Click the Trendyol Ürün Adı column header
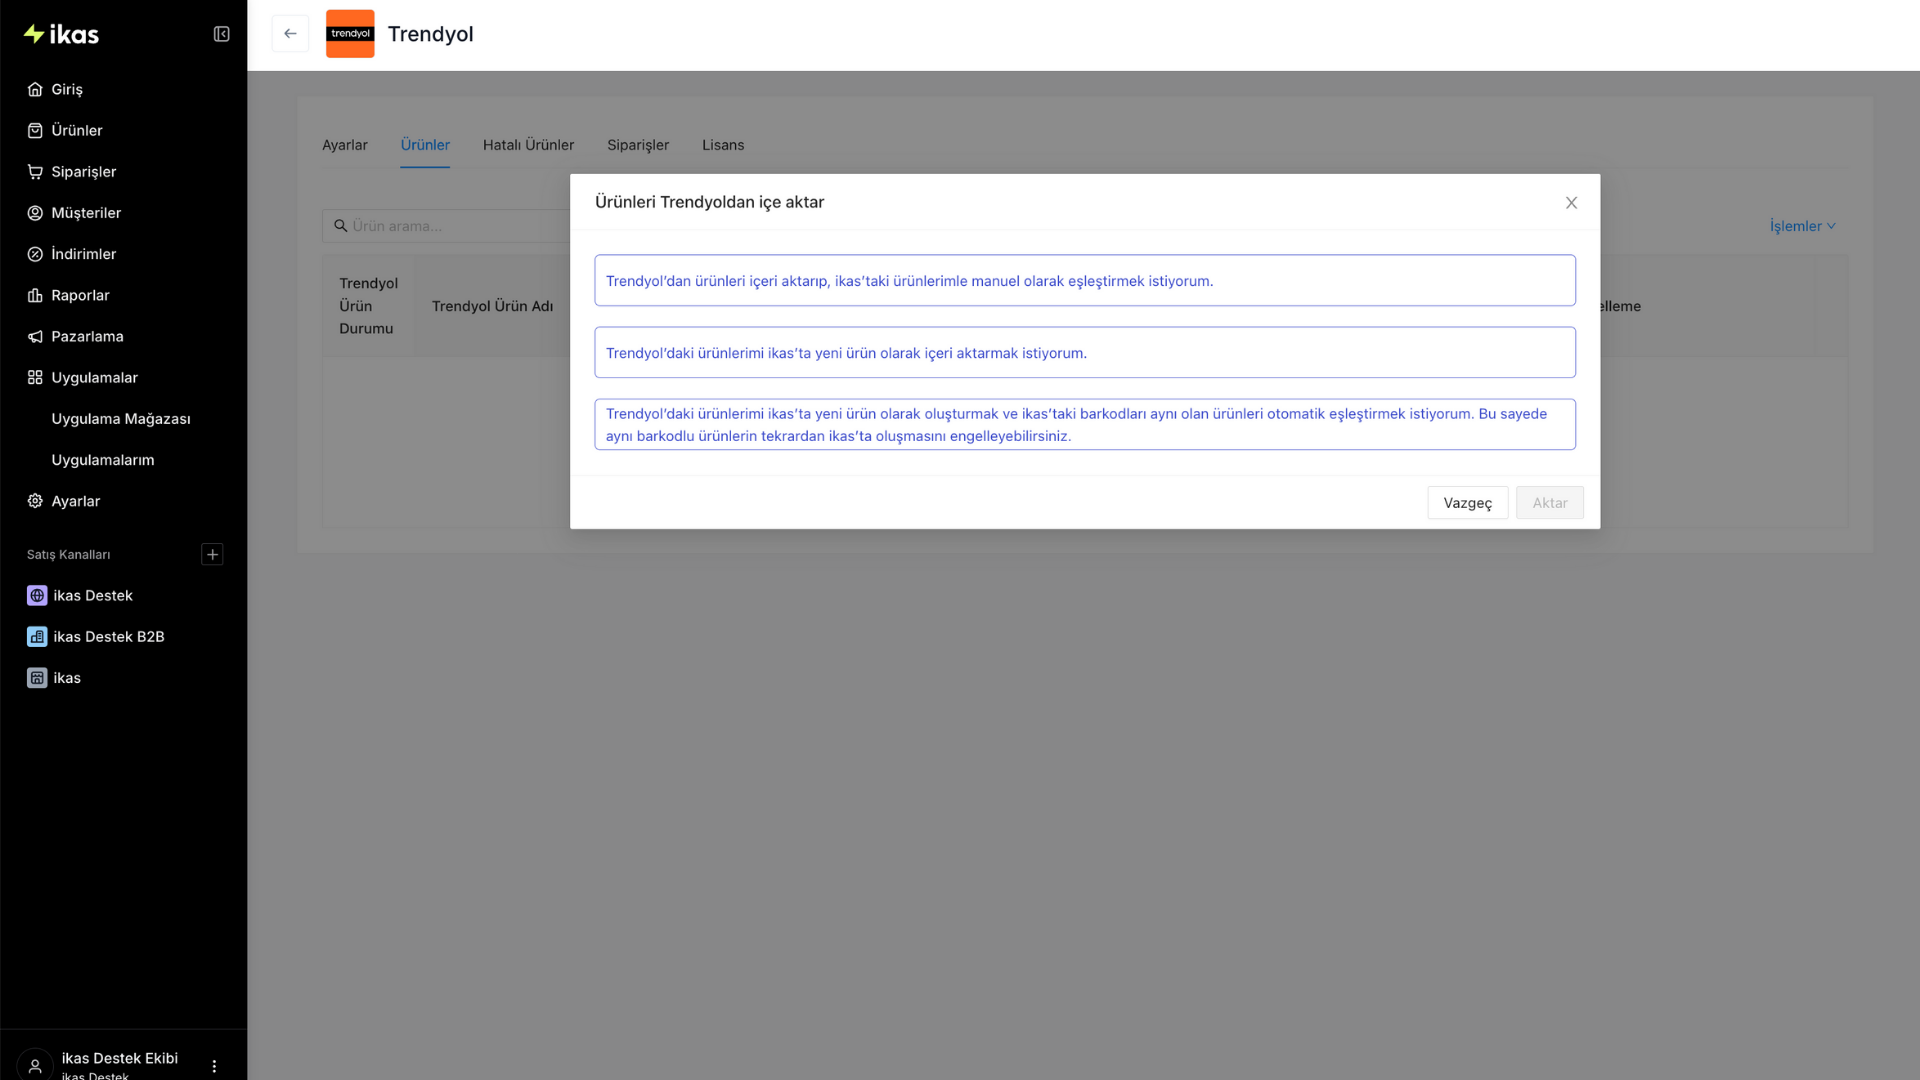The width and height of the screenshot is (1920, 1080). point(492,306)
